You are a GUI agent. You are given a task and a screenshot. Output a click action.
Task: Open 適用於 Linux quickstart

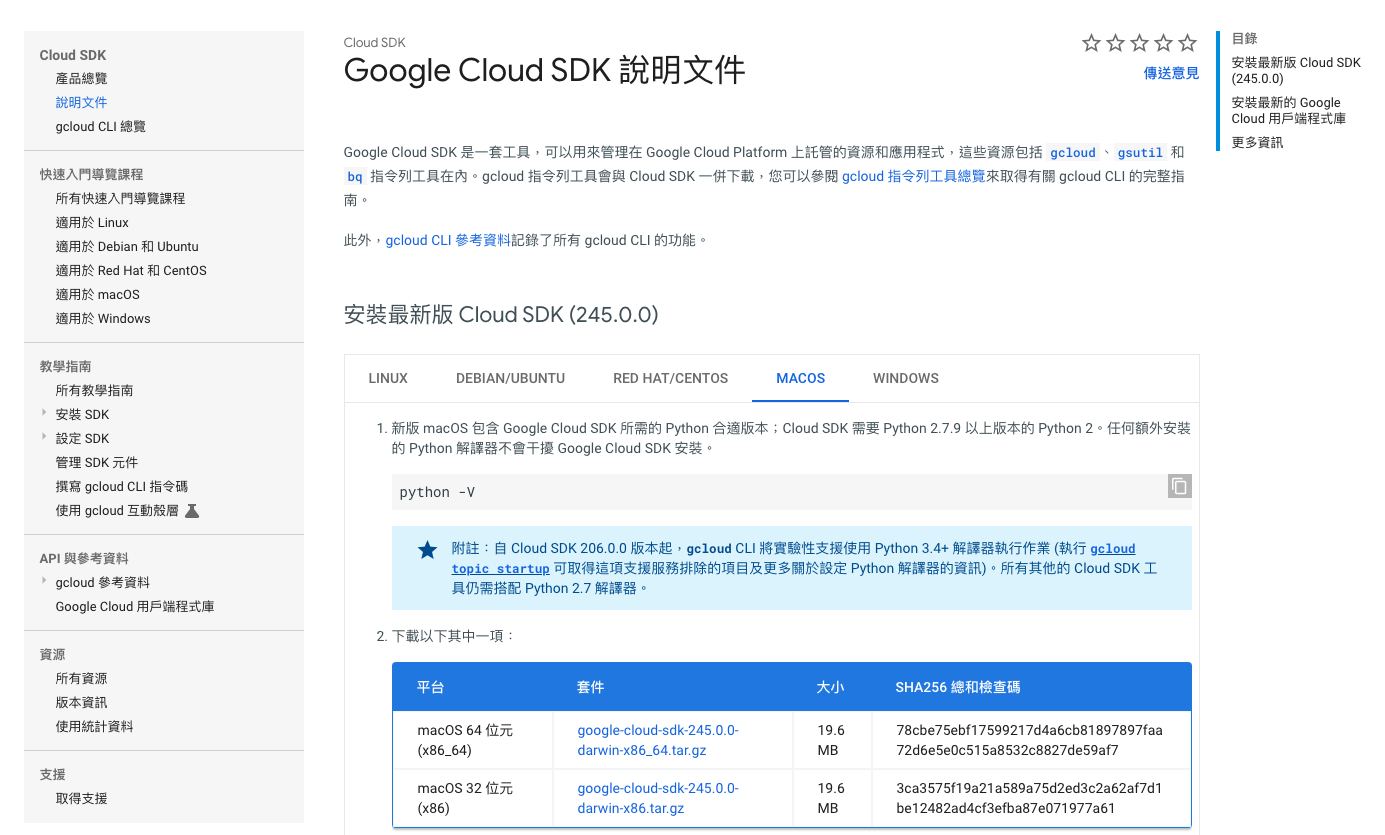click(x=92, y=223)
